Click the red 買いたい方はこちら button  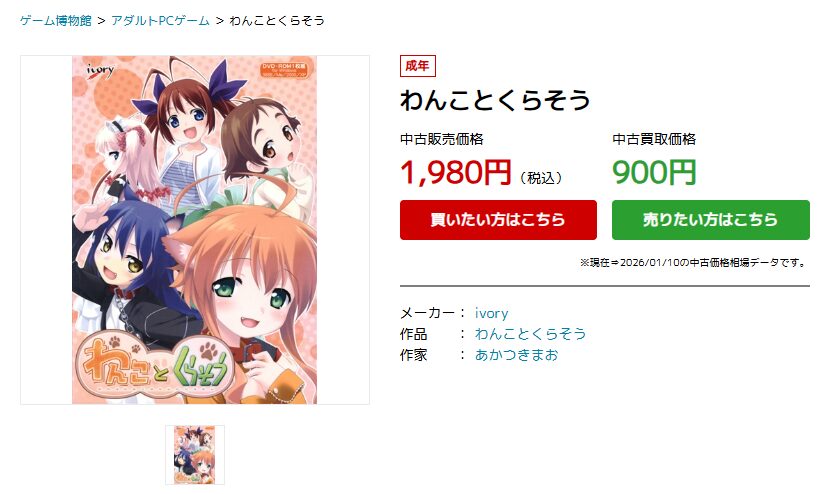[498, 220]
